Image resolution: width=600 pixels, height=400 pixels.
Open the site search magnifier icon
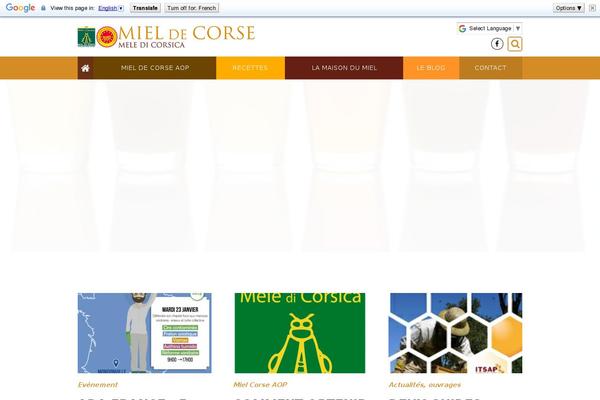coord(515,44)
